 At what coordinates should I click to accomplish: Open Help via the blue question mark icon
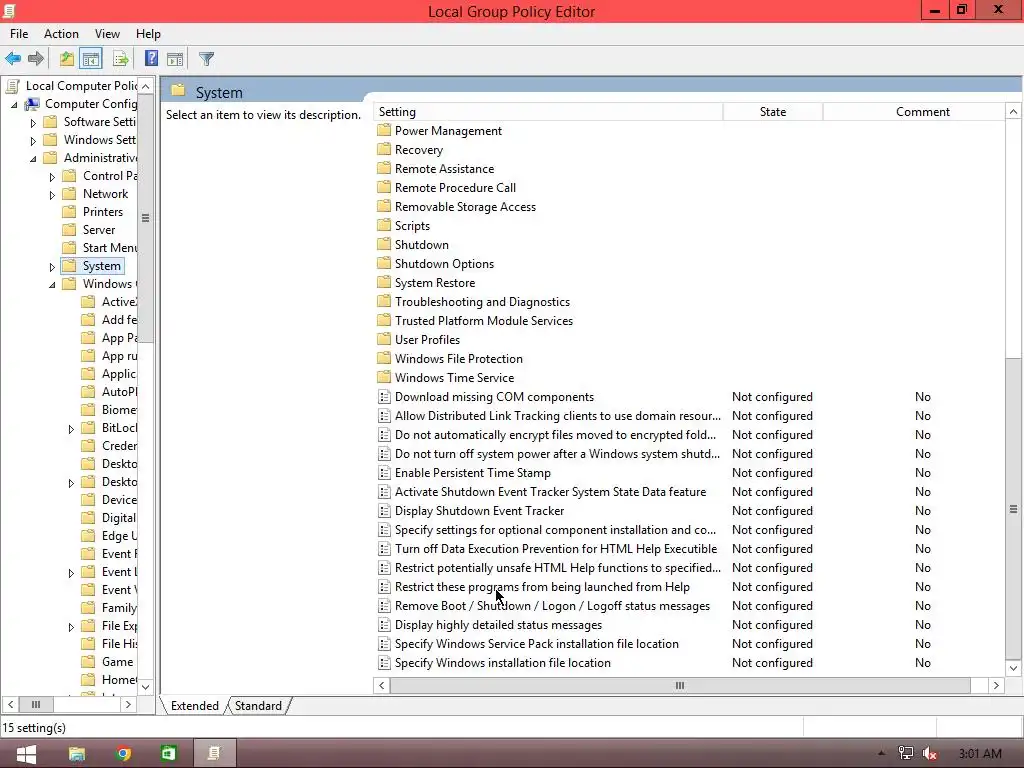(151, 59)
